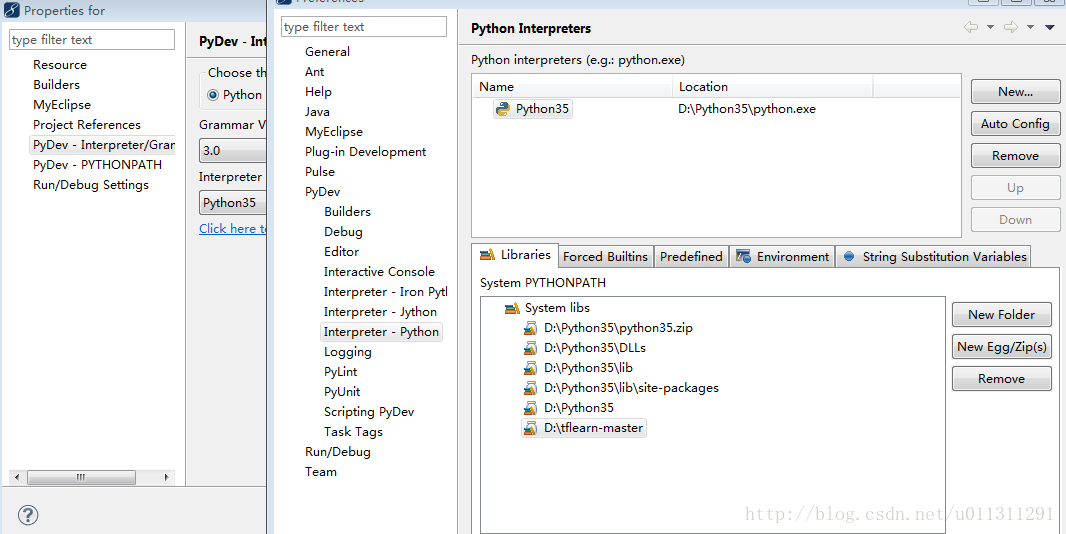Switch to the Predefined tab
Image resolution: width=1066 pixels, height=534 pixels.
[691, 256]
